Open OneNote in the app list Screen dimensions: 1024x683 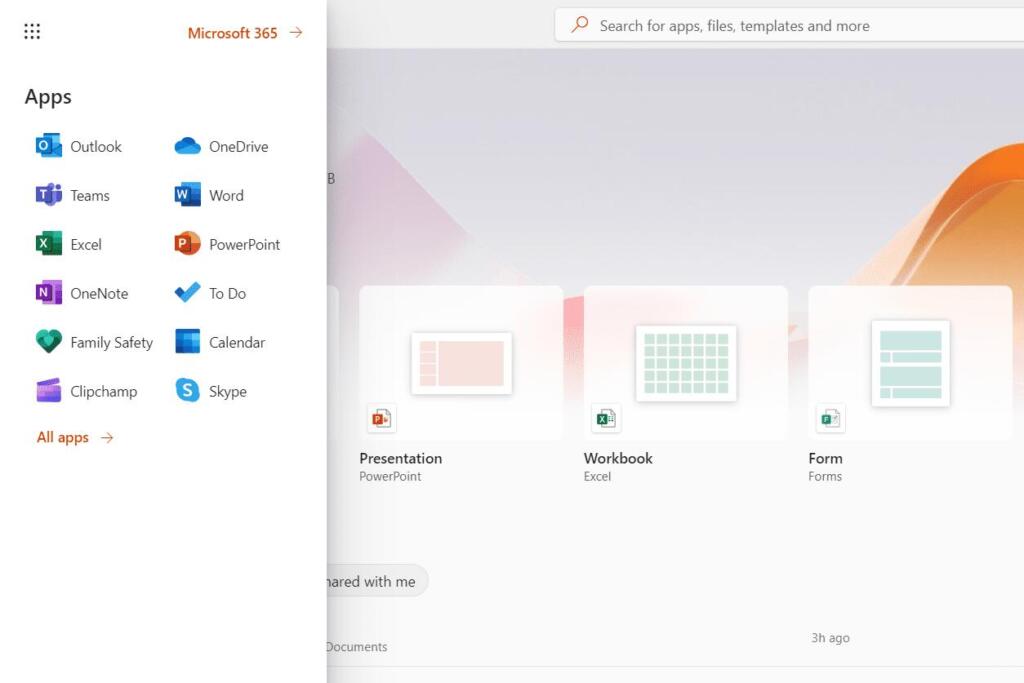(82, 294)
